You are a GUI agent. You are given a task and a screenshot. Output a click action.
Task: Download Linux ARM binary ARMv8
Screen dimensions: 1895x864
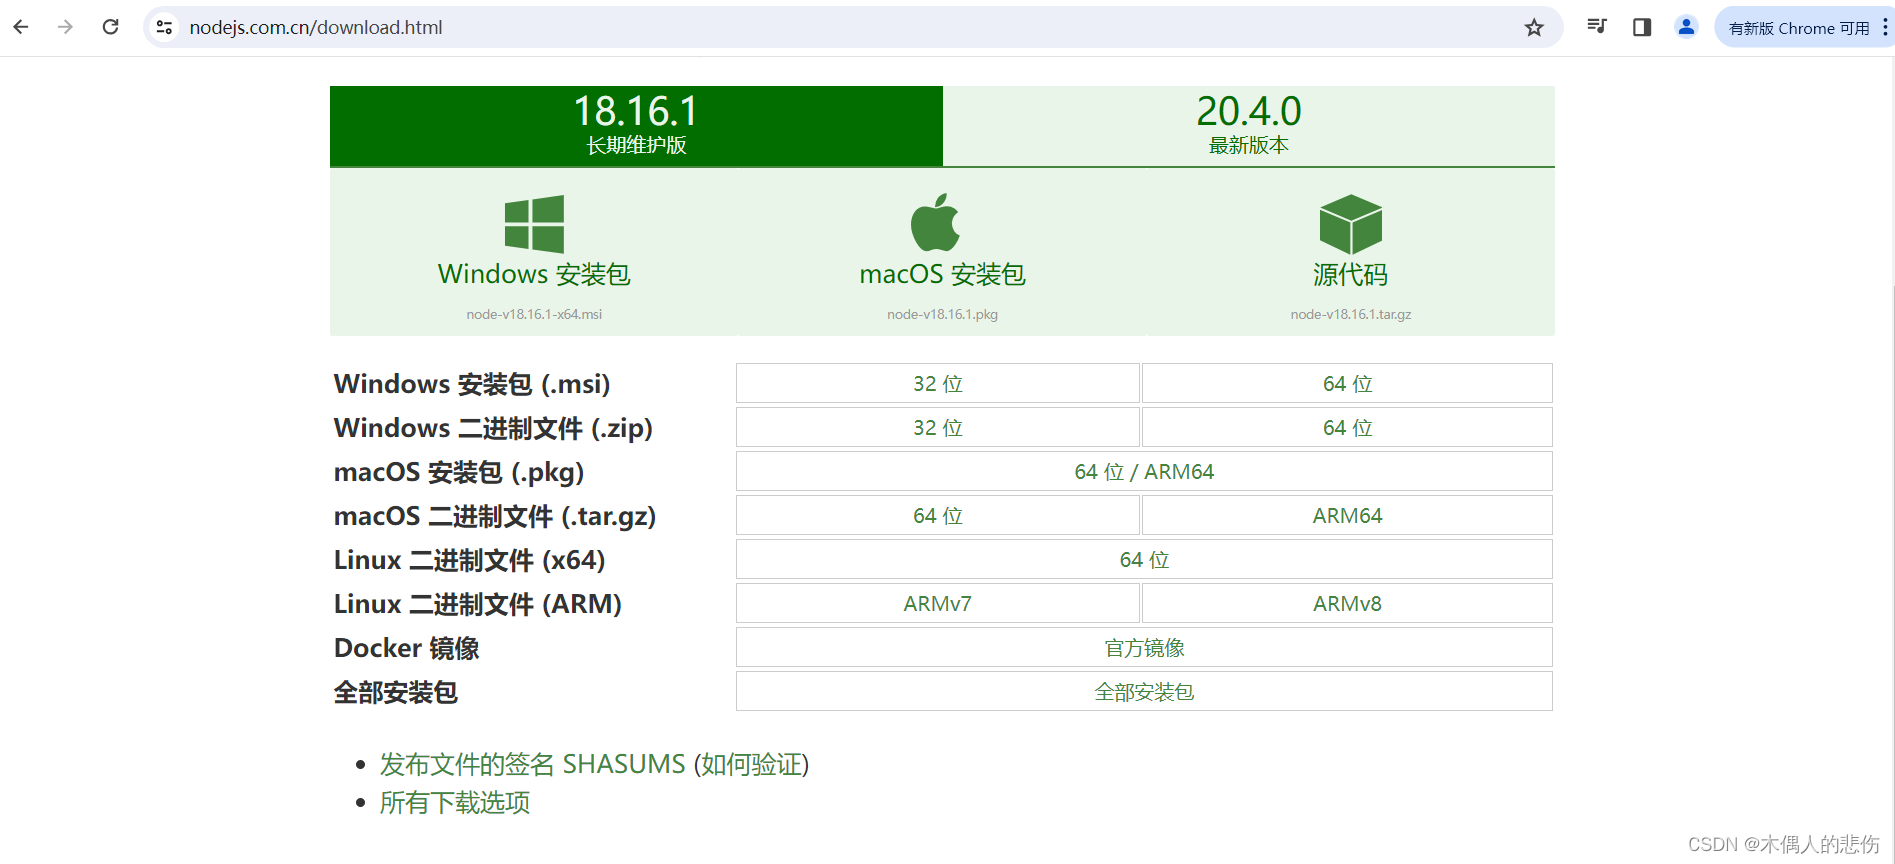(1347, 603)
